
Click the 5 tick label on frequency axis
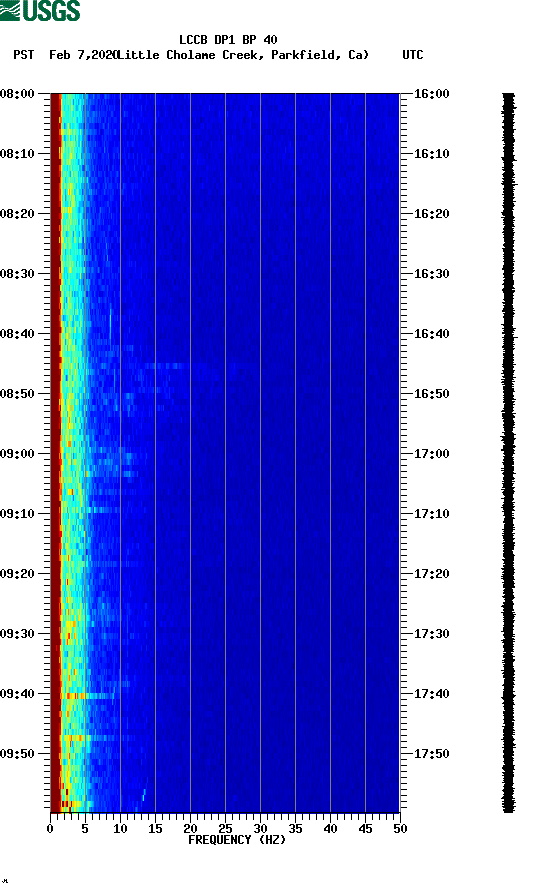(x=85, y=829)
